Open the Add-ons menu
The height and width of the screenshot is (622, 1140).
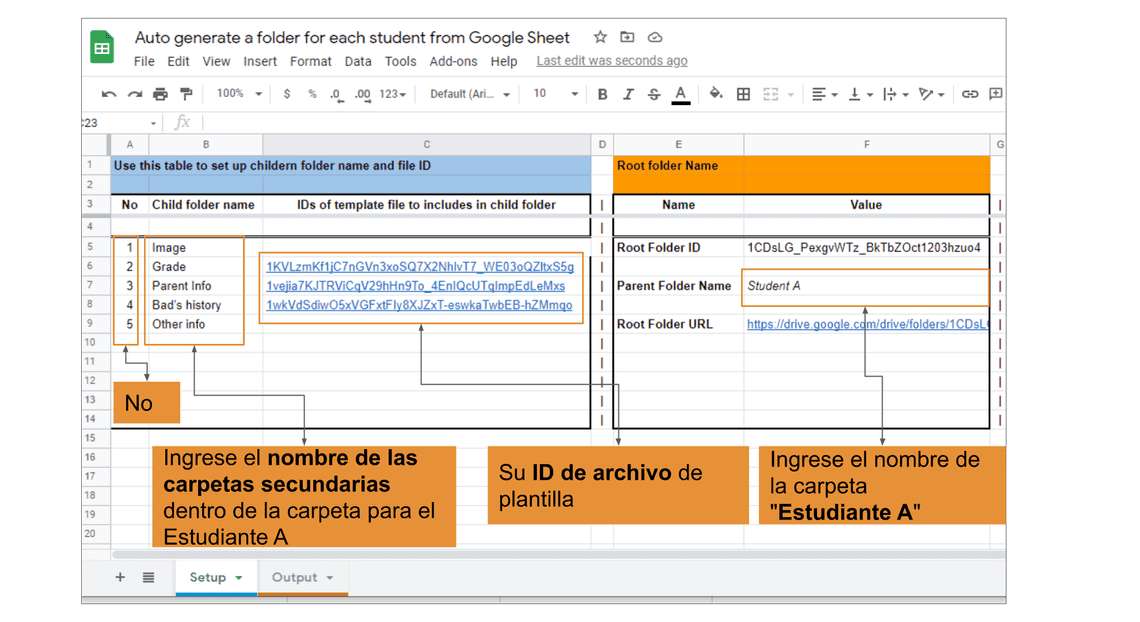click(x=453, y=61)
